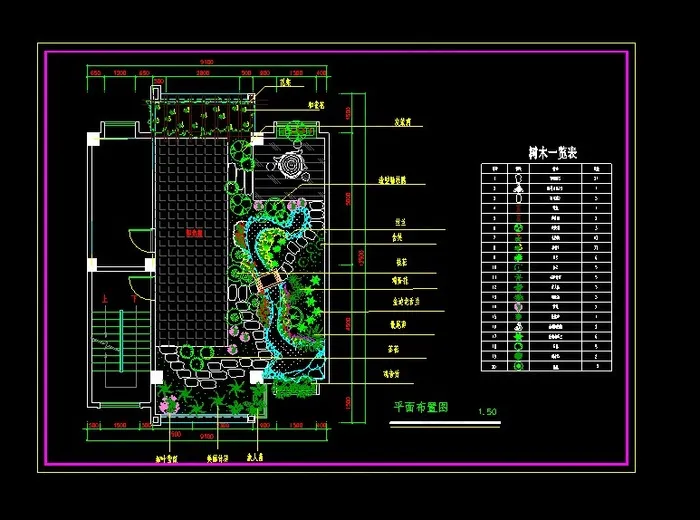Select the 平面布置图 drawing title
The width and height of the screenshot is (700, 520).
tap(420, 407)
